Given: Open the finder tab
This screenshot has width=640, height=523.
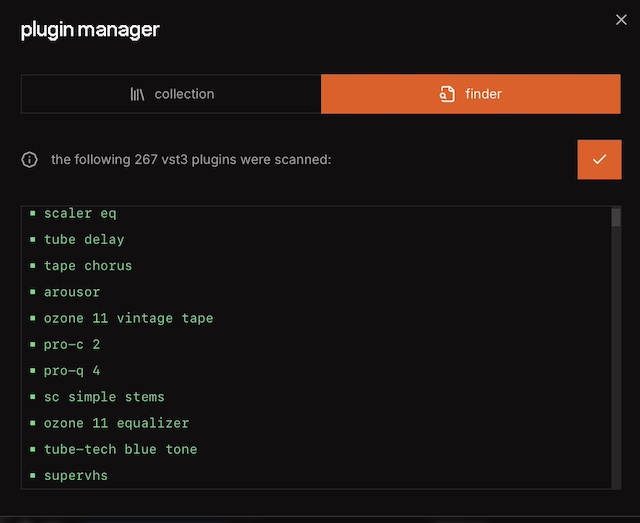Looking at the screenshot, I should (470, 94).
